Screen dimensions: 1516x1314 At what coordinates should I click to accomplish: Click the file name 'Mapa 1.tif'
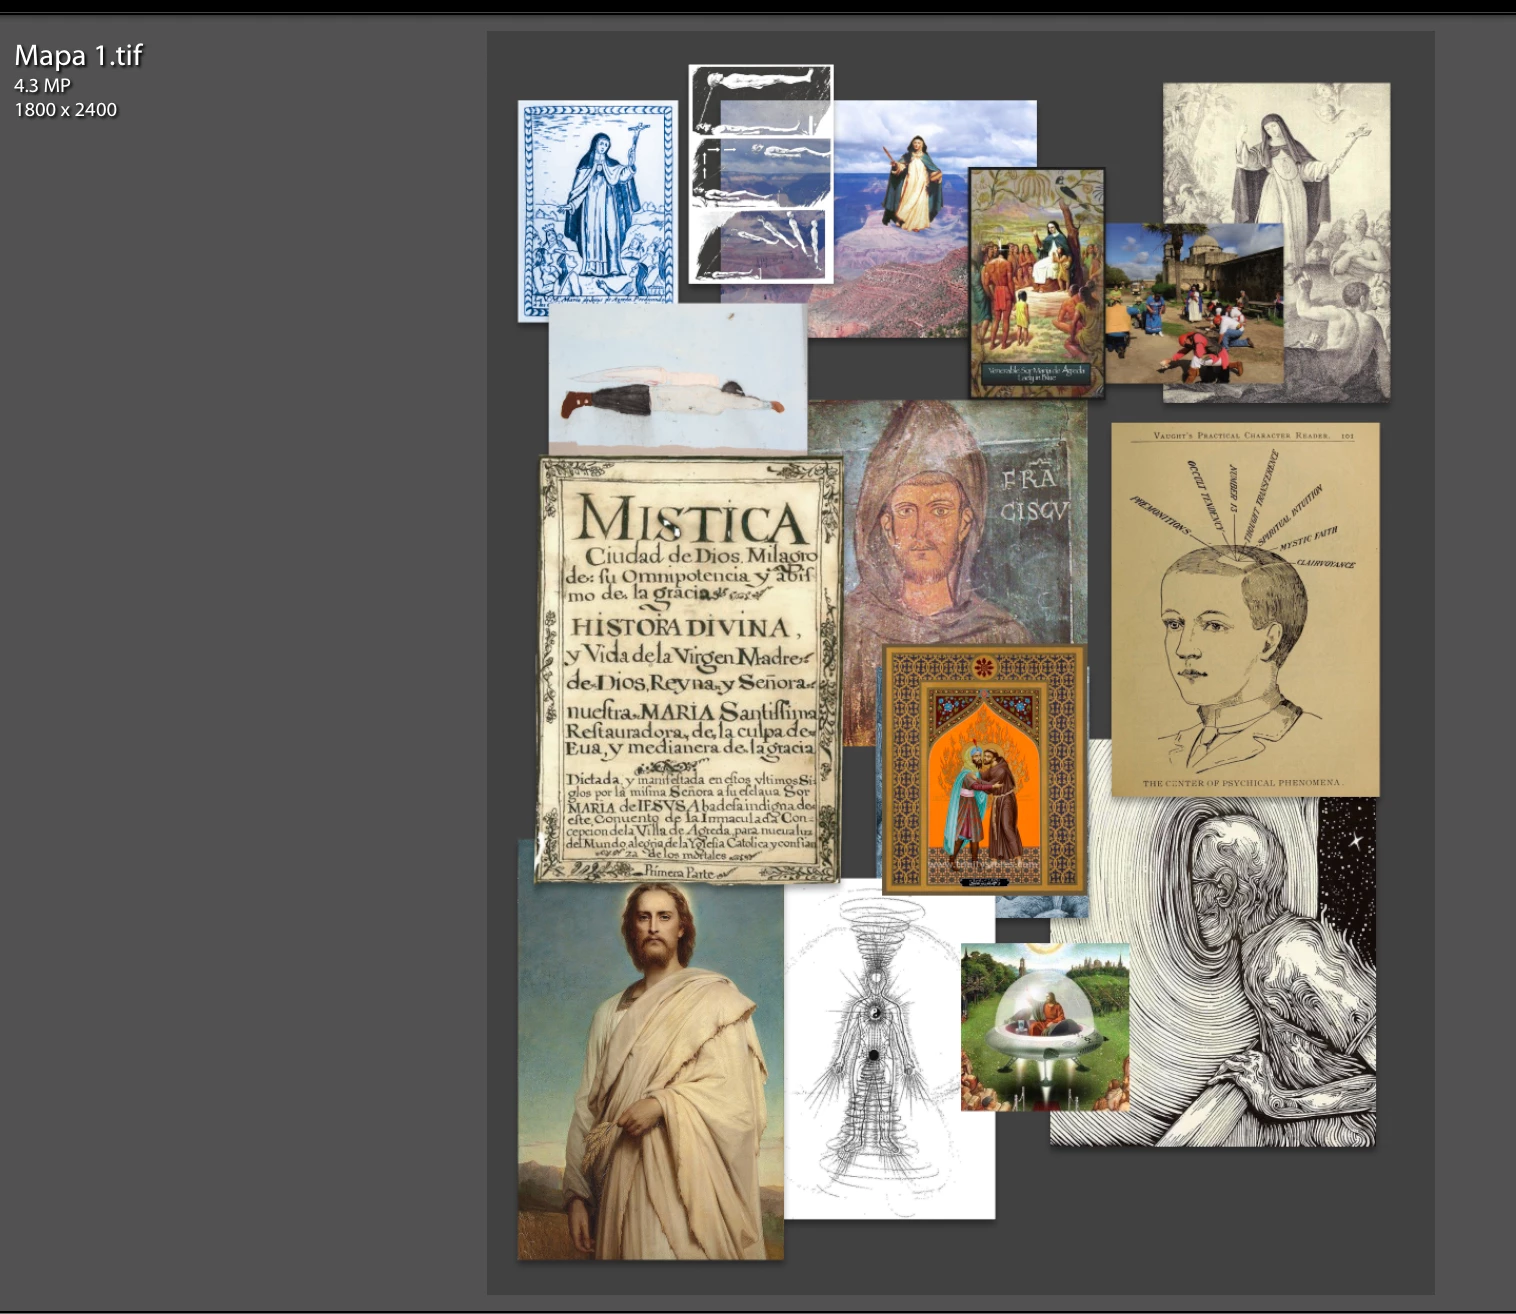click(x=78, y=55)
